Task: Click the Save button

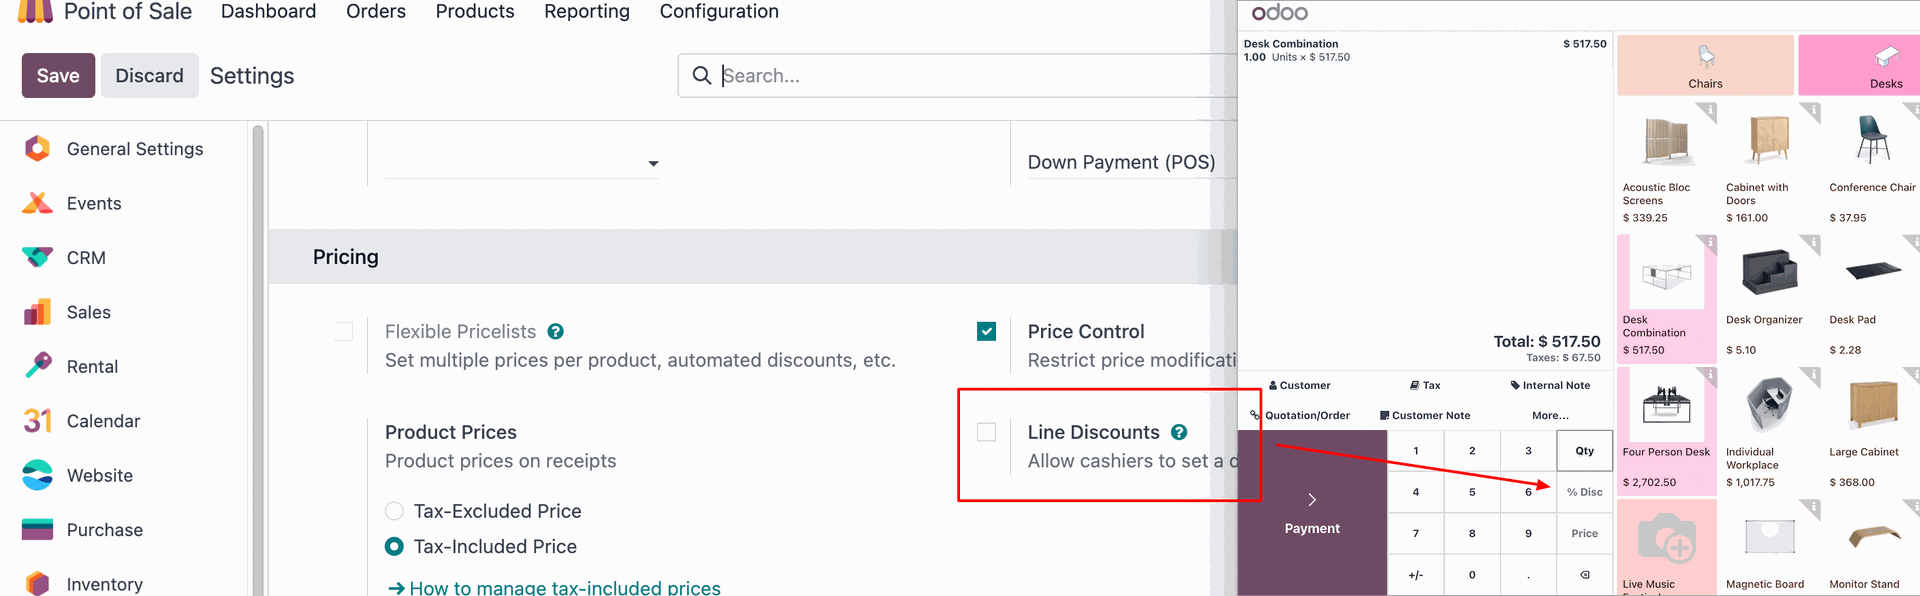Action: 58,76
